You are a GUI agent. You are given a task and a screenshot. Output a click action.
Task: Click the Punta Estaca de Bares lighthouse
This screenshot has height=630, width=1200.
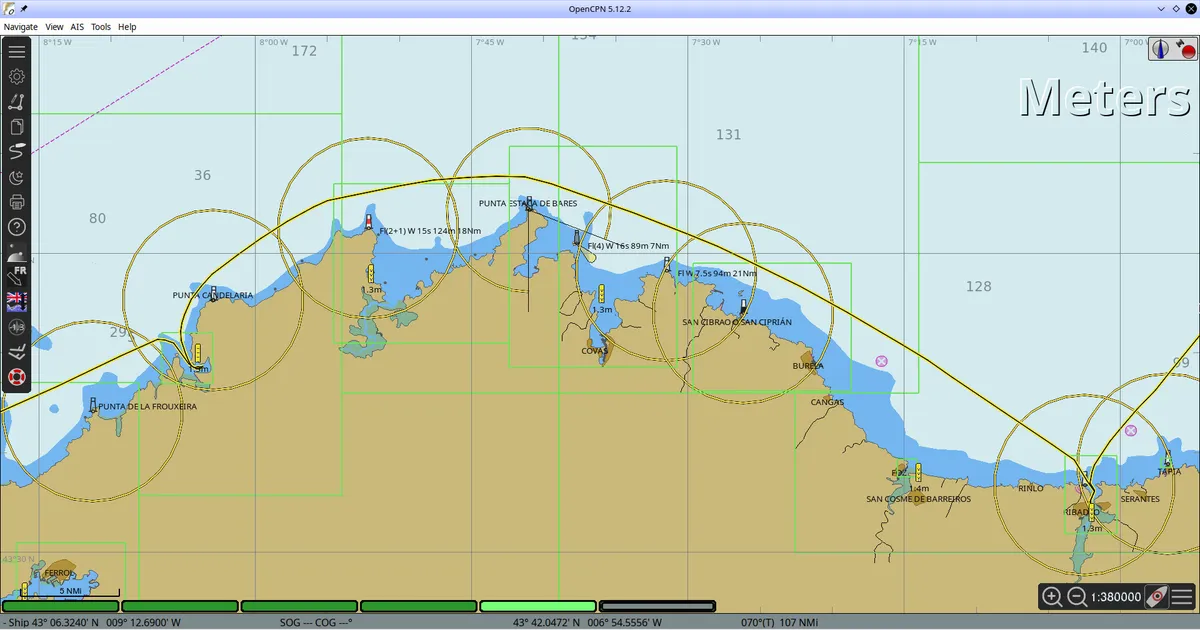tap(529, 203)
